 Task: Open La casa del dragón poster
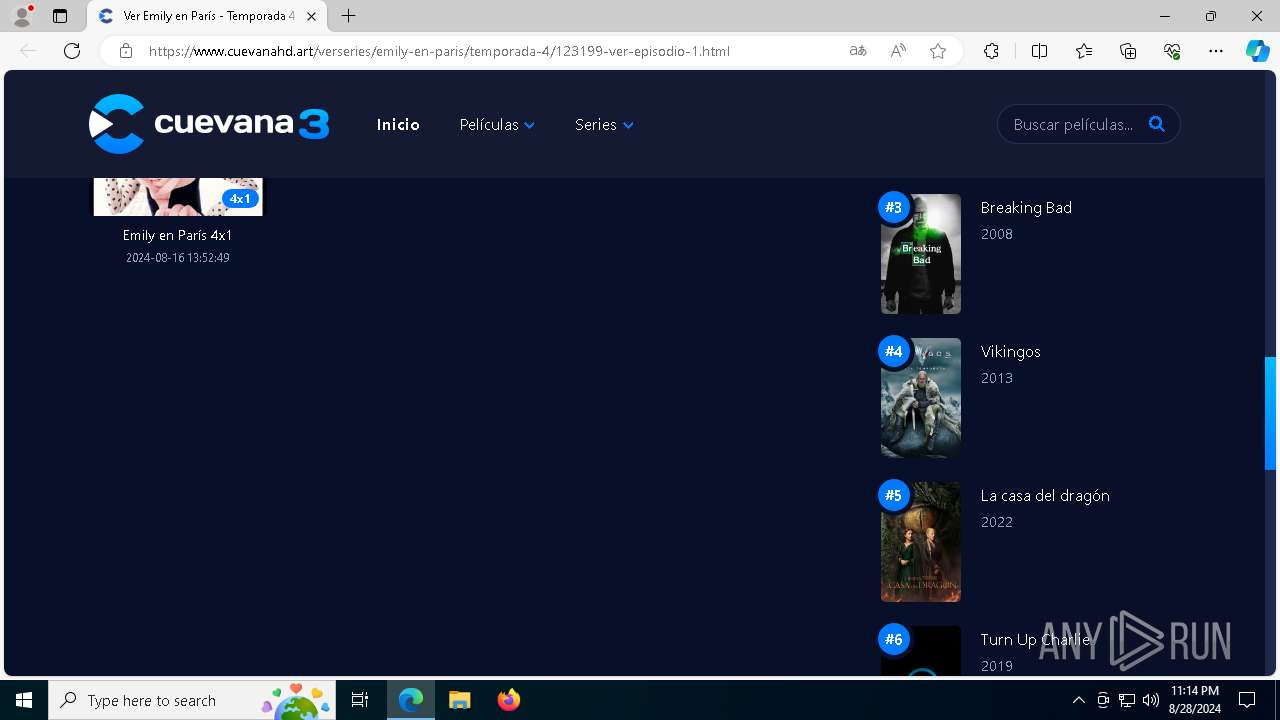click(x=921, y=542)
